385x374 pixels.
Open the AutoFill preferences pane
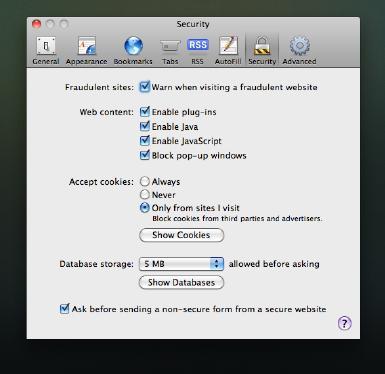[x=228, y=50]
